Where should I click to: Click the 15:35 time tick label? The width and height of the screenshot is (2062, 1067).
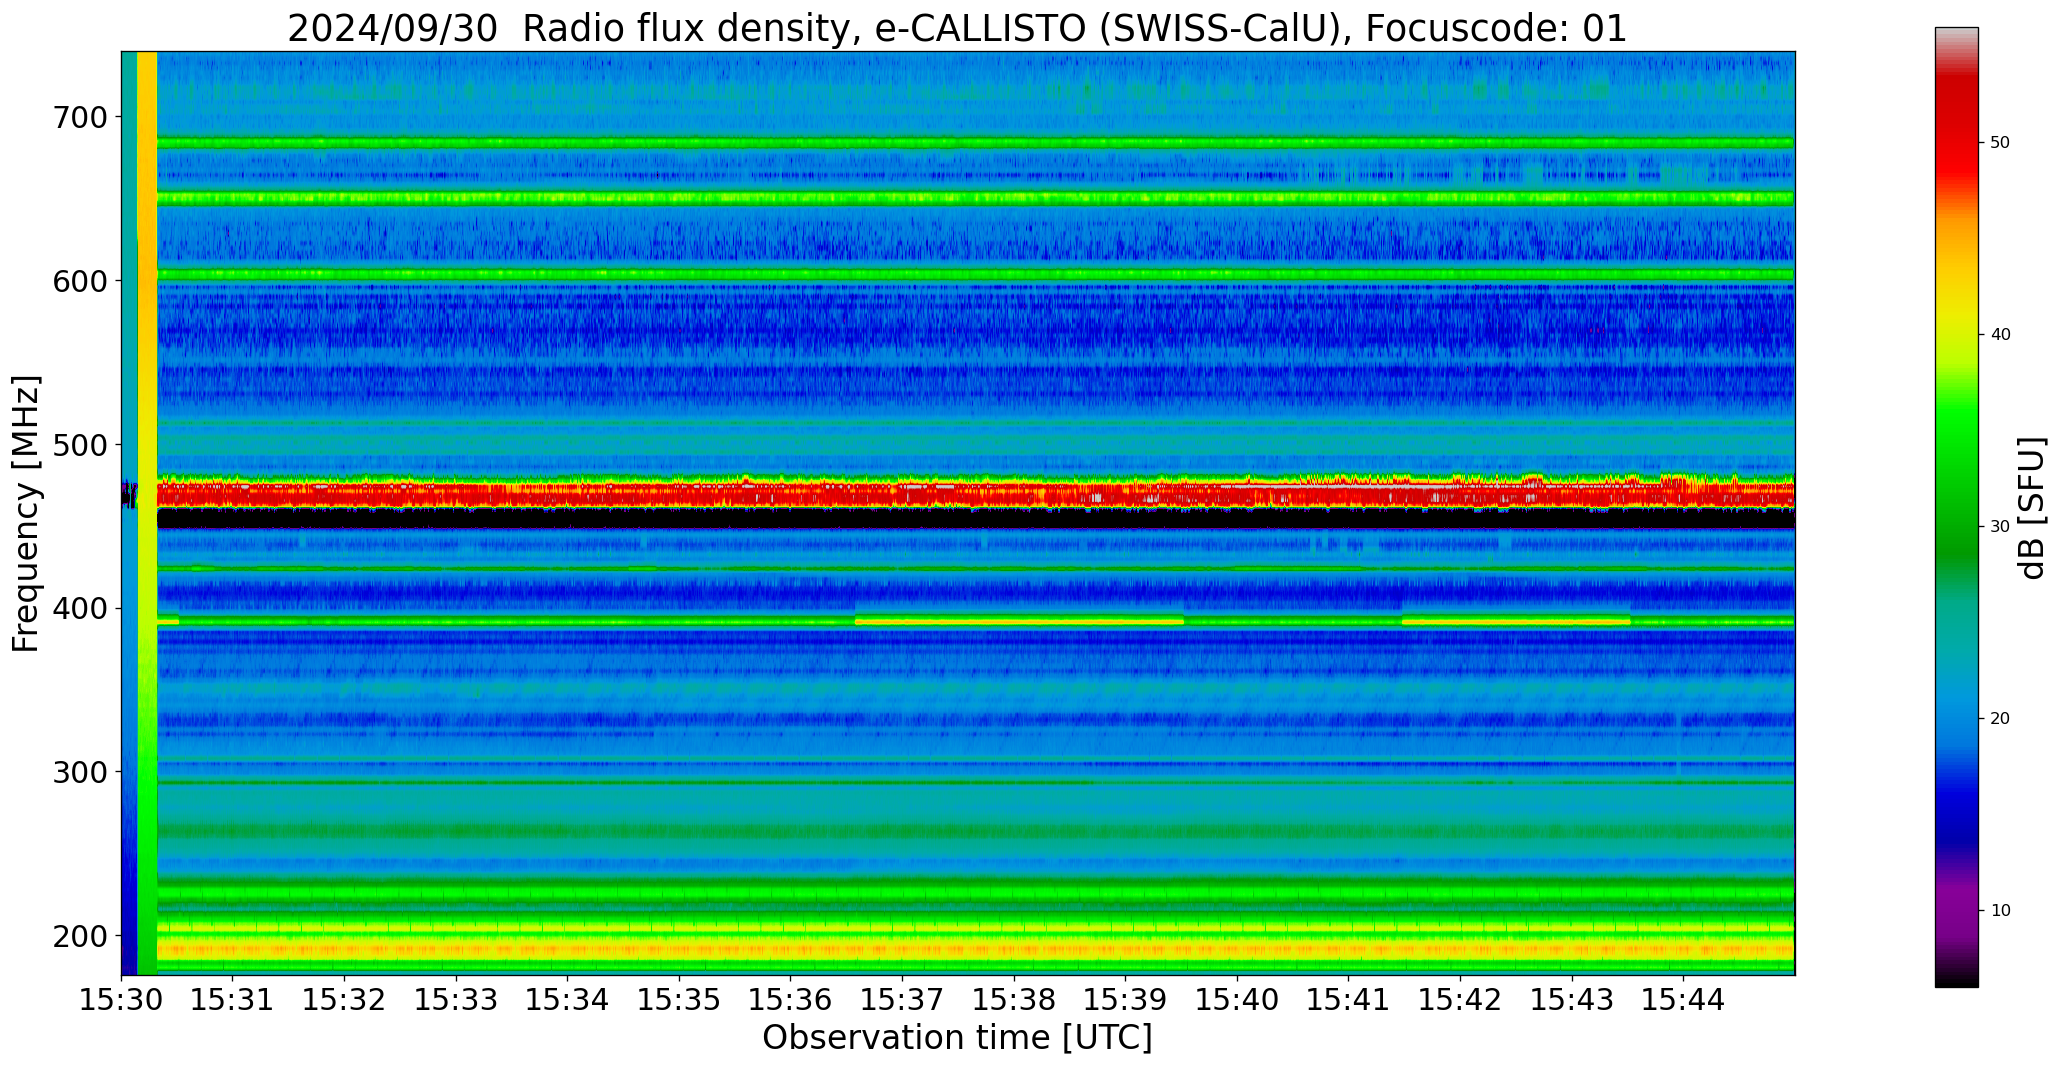(679, 999)
